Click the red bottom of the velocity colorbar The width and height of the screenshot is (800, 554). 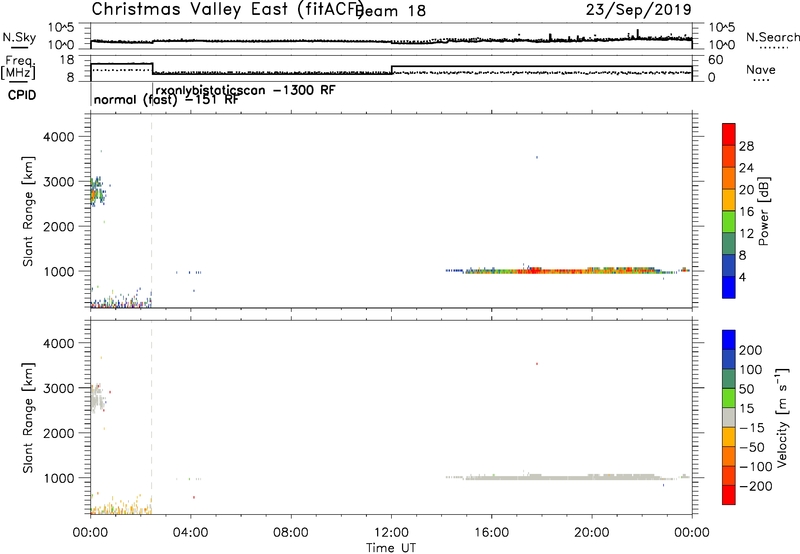729,495
